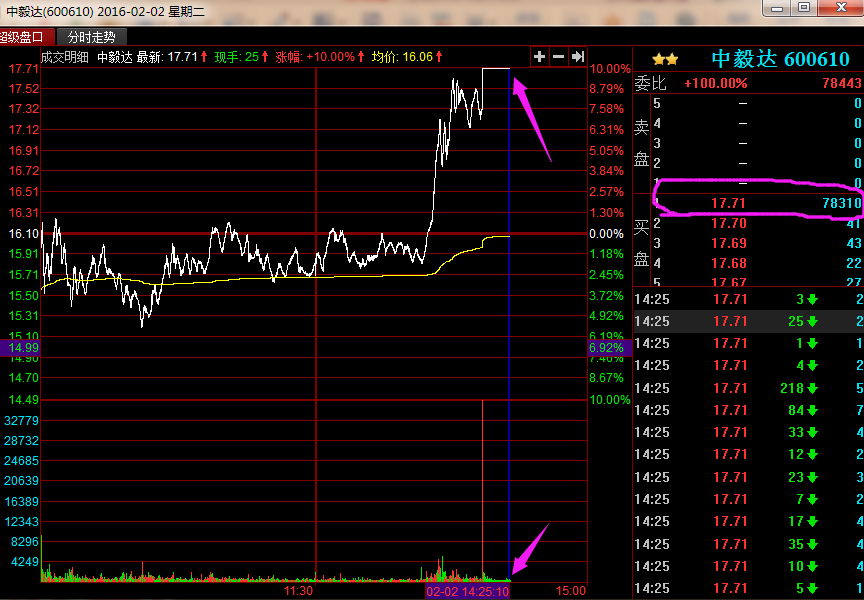The height and width of the screenshot is (600, 864).
Task: Switch to the 分时走势 tab
Action: [x=91, y=37]
